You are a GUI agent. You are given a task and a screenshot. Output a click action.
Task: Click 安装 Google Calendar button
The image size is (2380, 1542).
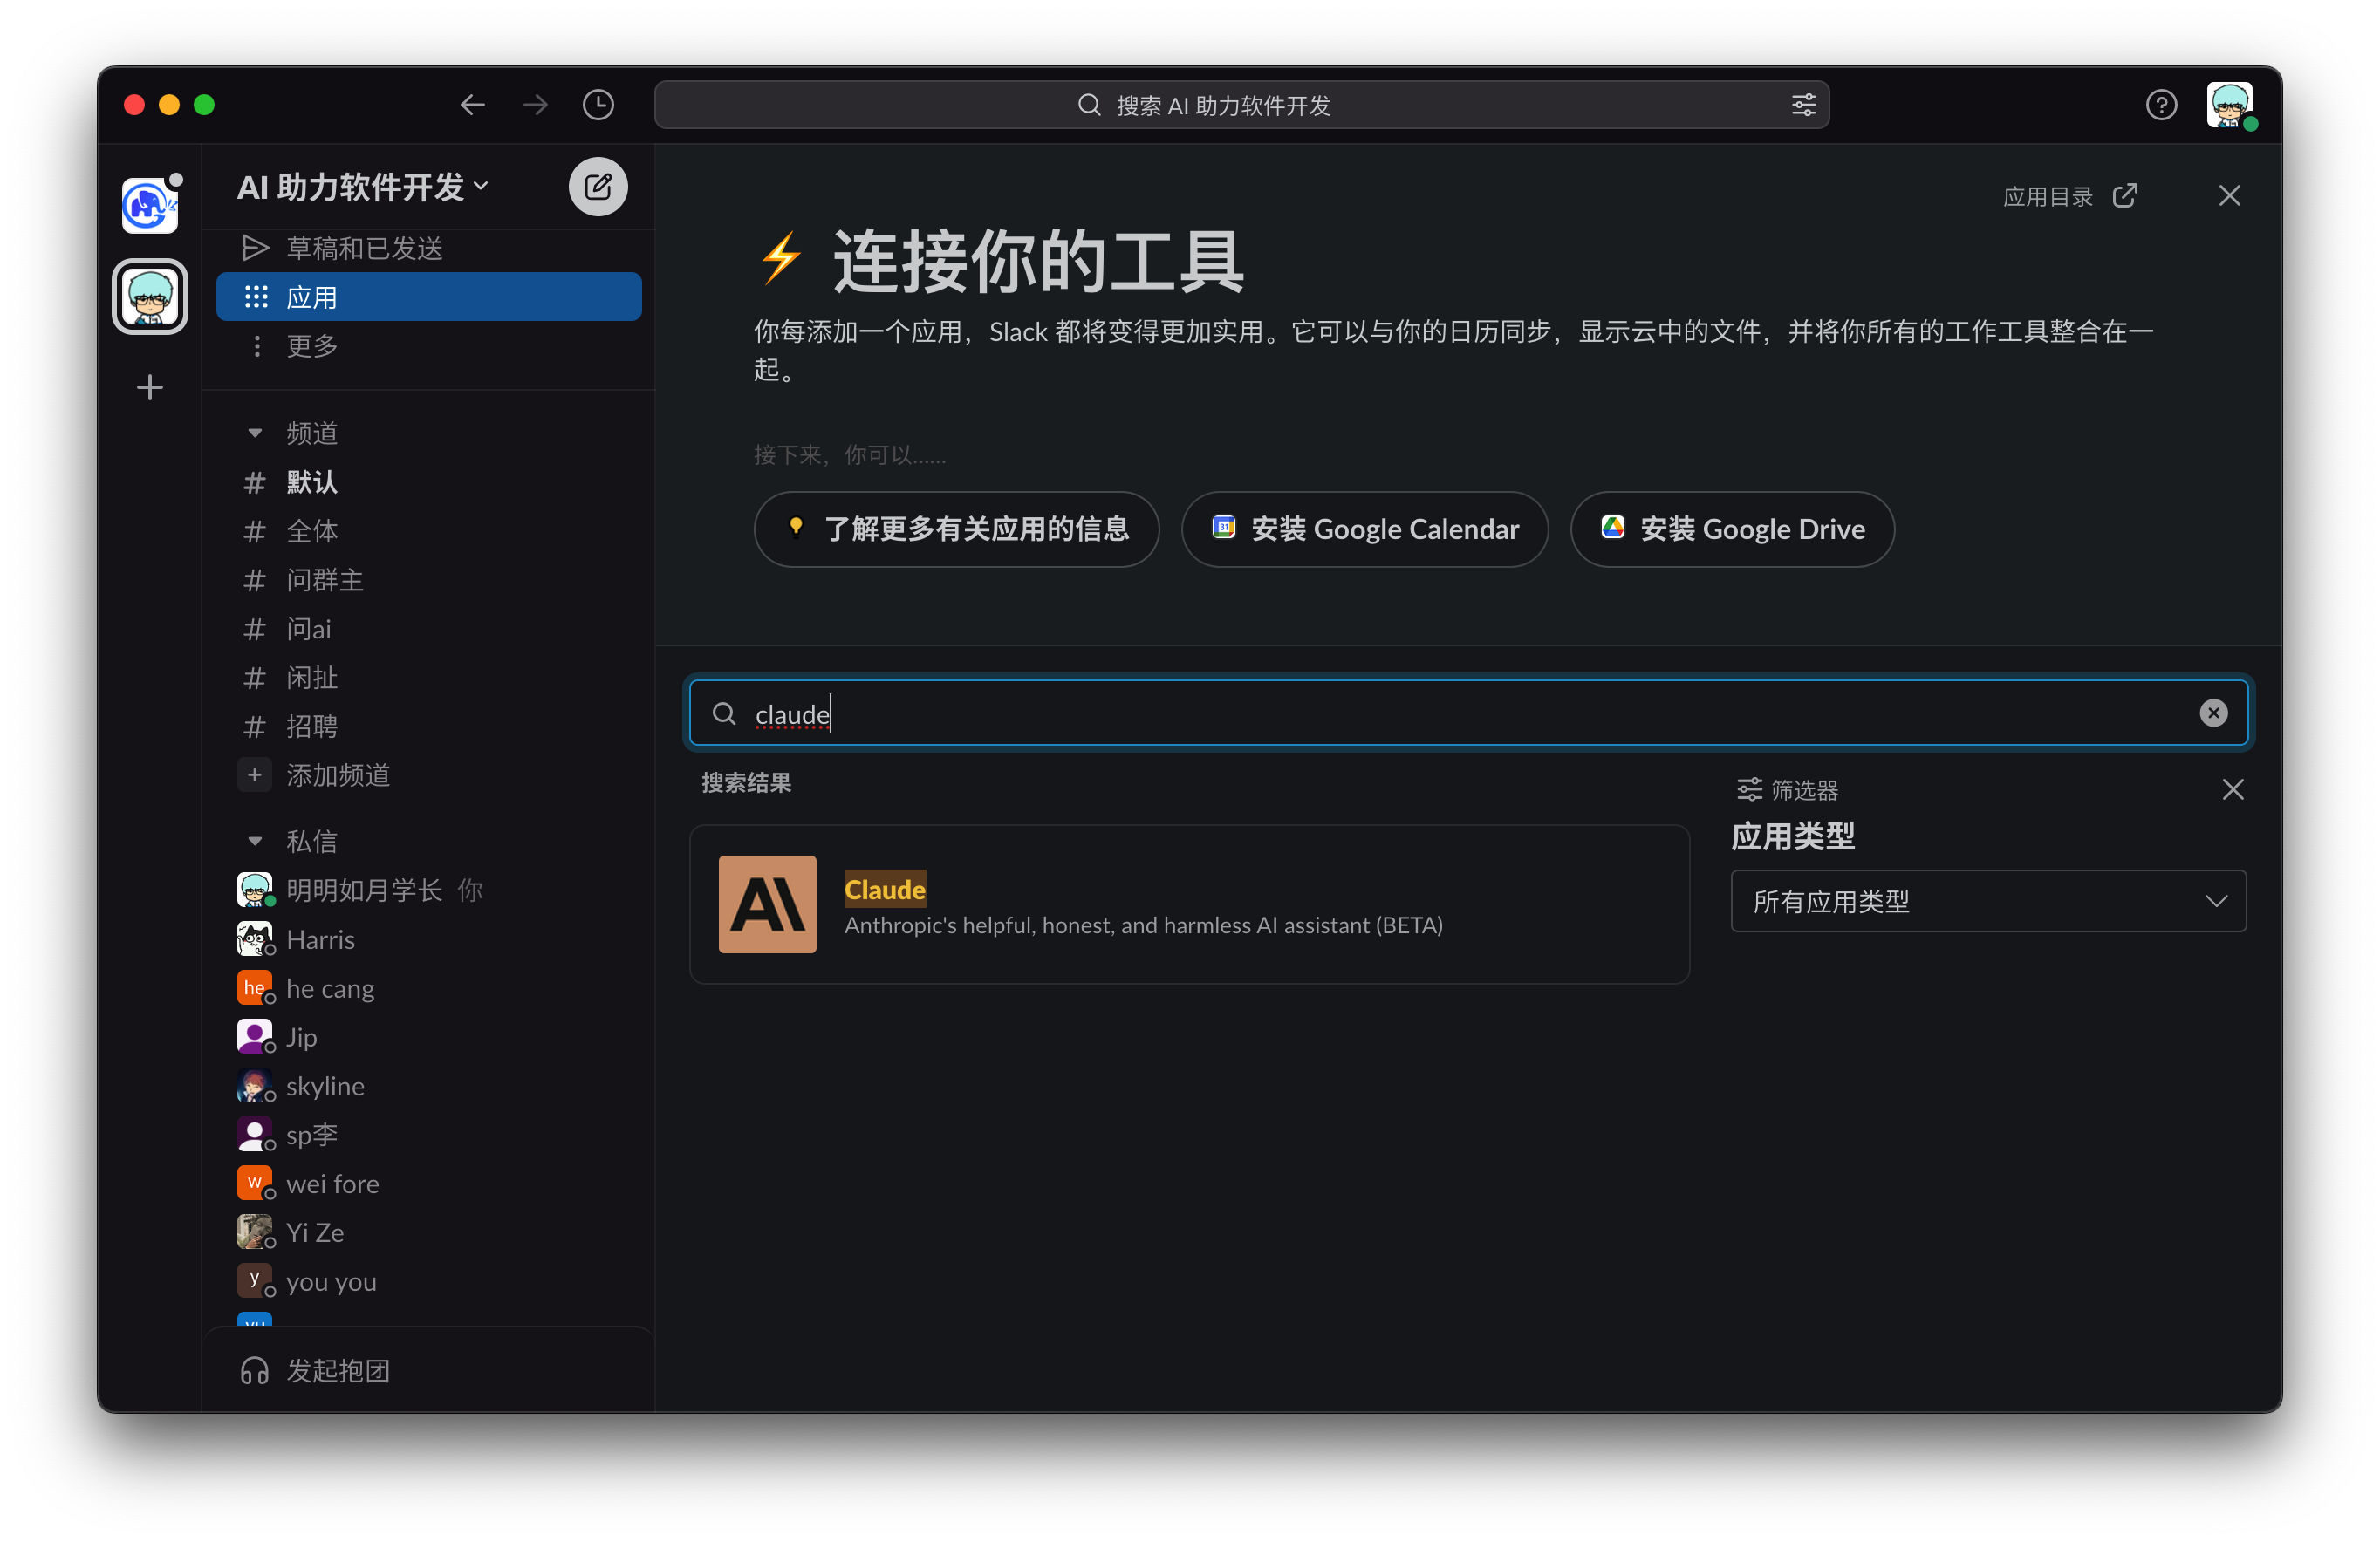pos(1364,529)
